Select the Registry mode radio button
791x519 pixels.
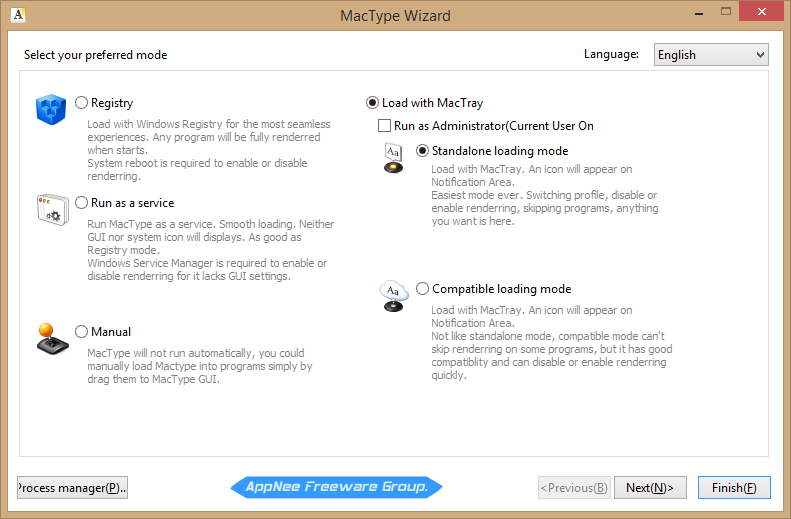coord(81,103)
